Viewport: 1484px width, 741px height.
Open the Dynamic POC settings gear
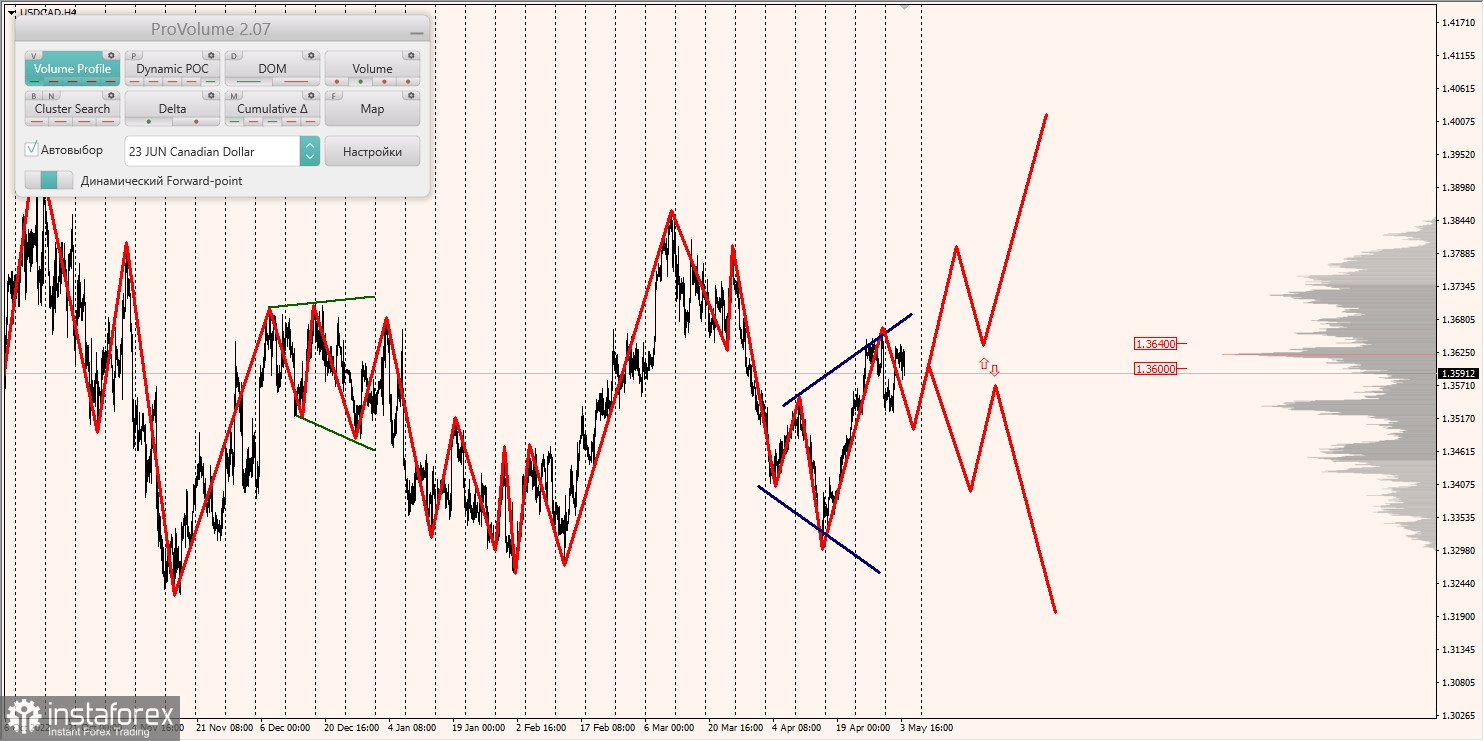coord(211,56)
